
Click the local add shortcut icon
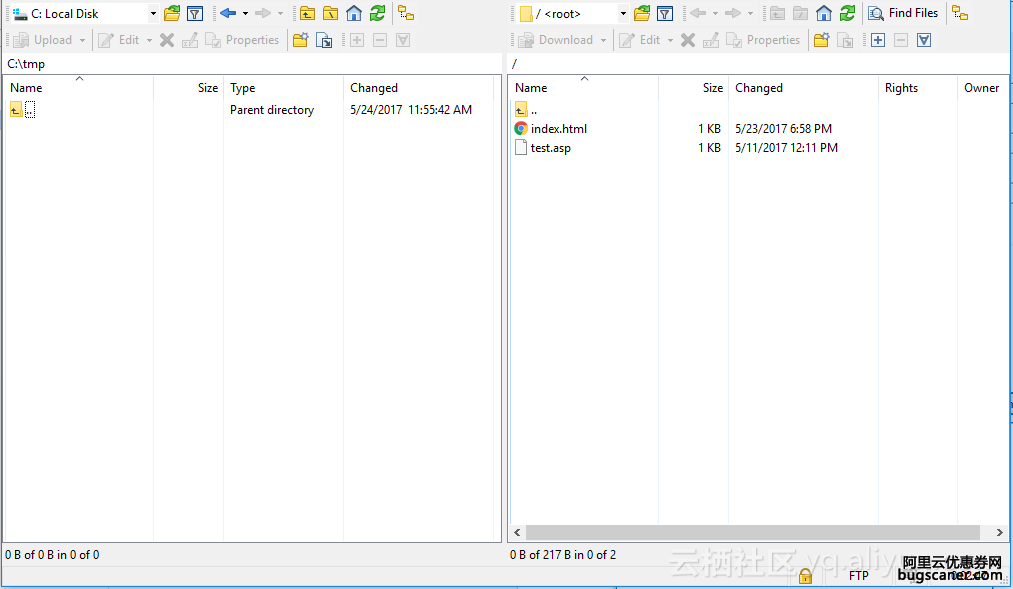pyautogui.click(x=324, y=40)
